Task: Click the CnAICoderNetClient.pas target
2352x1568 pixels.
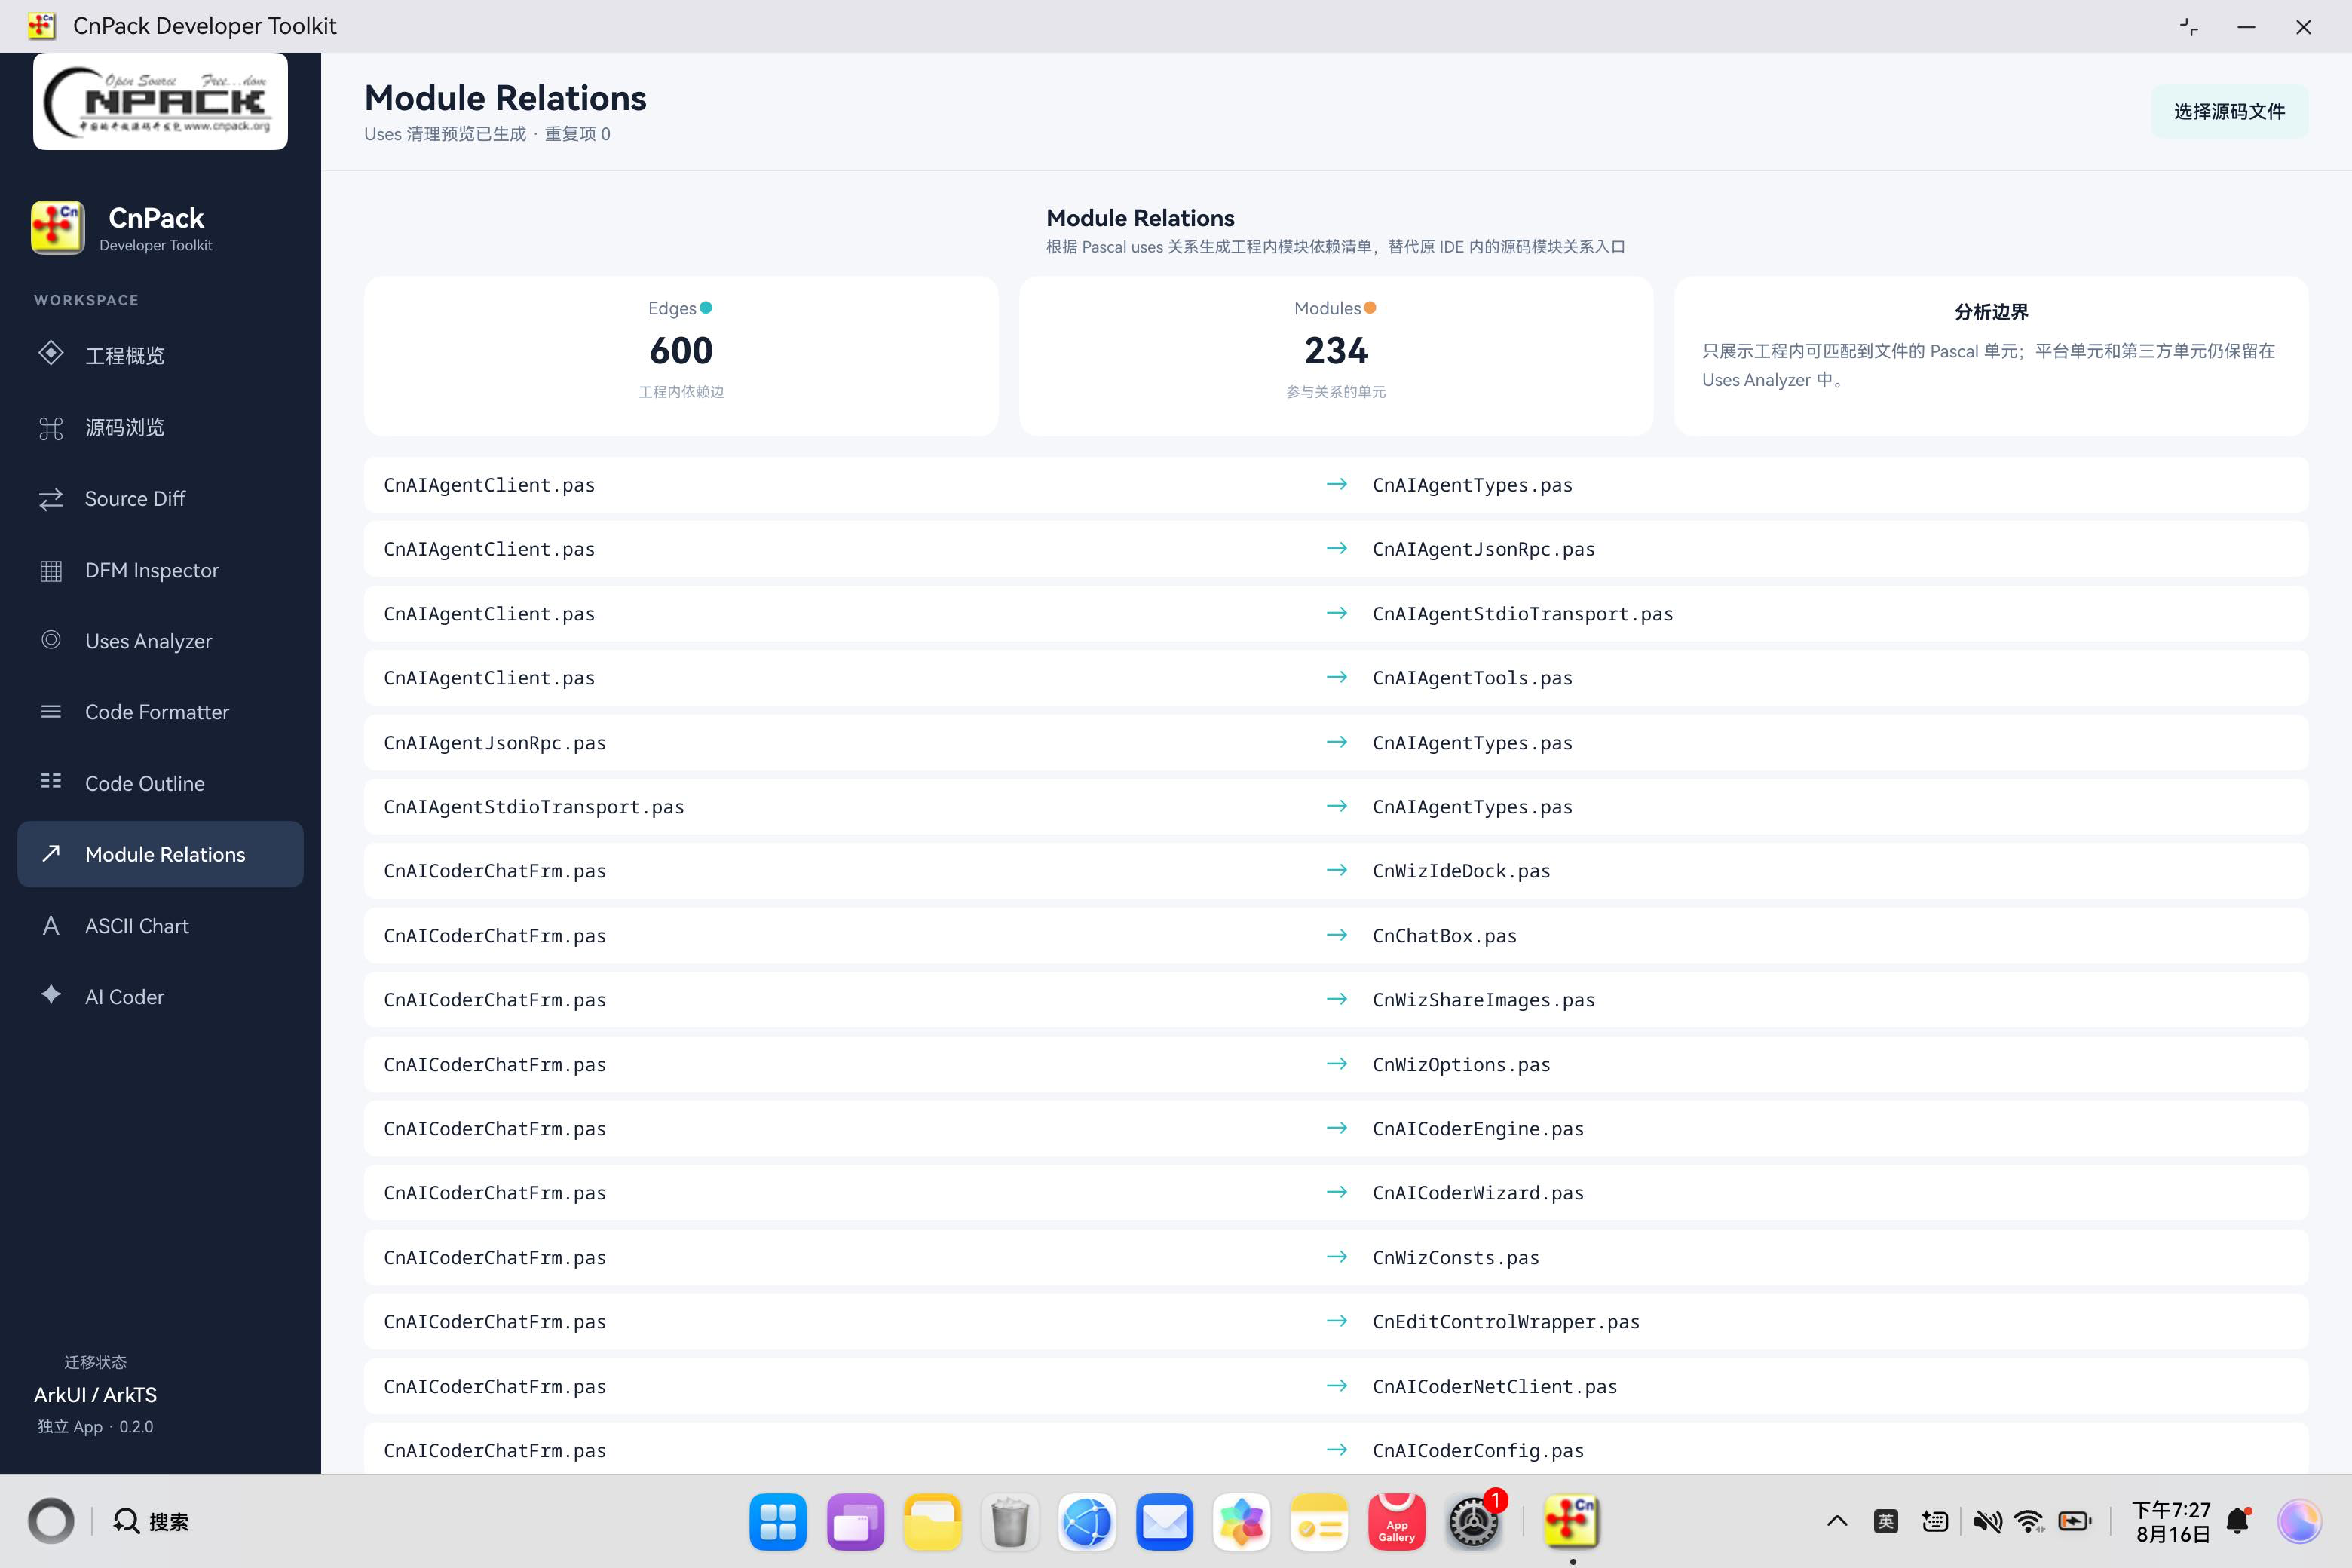Action: click(x=1494, y=1387)
